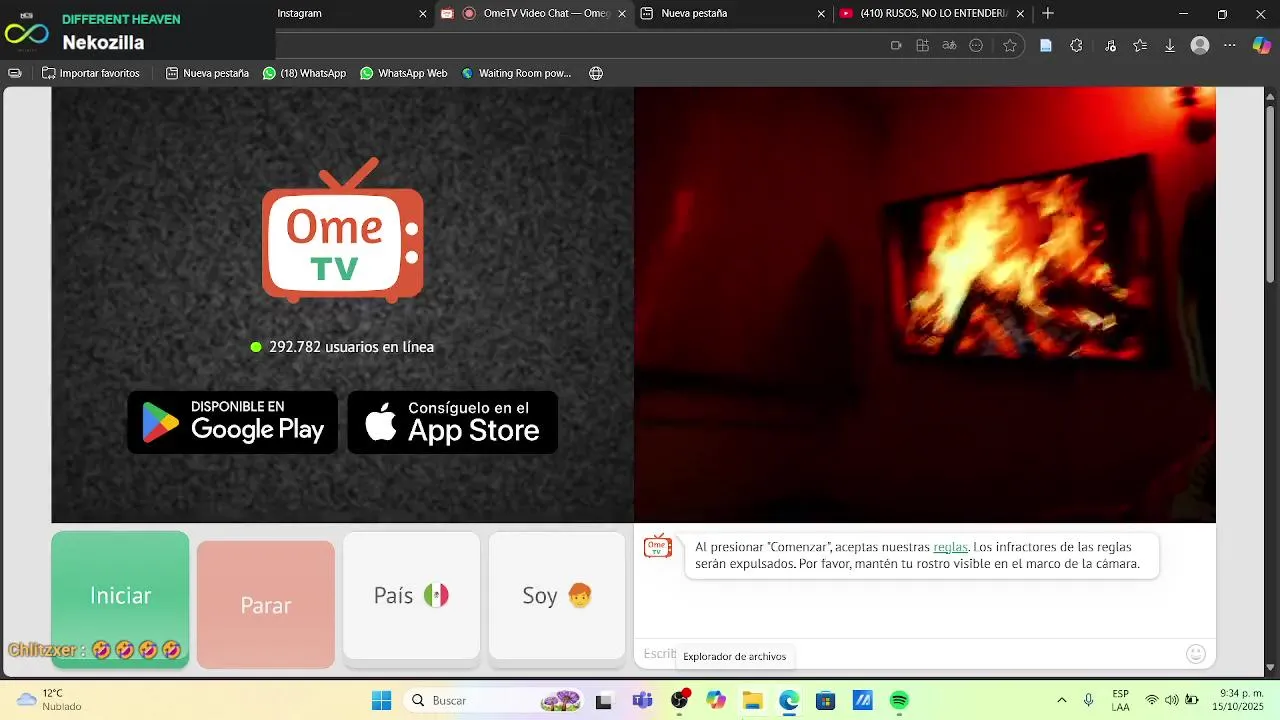Add page to favorites with star icon
Screen dimensions: 1280x720
tap(1010, 45)
